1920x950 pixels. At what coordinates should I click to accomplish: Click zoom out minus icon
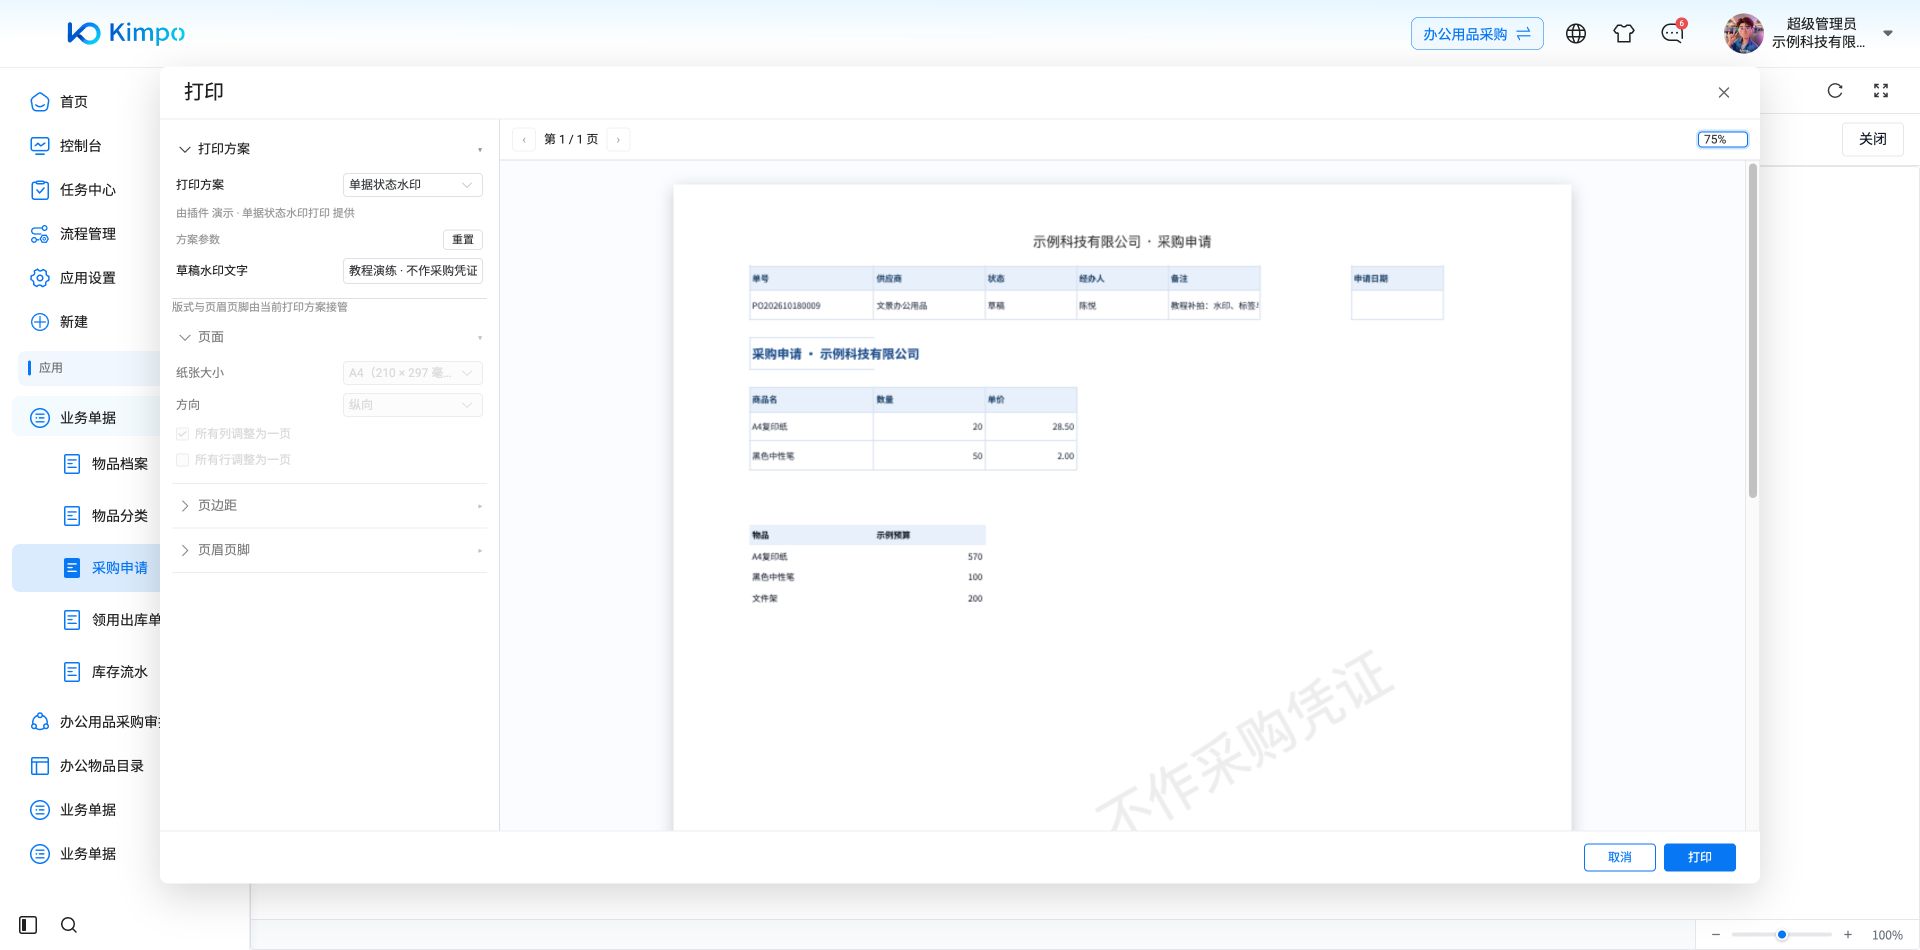[1716, 935]
